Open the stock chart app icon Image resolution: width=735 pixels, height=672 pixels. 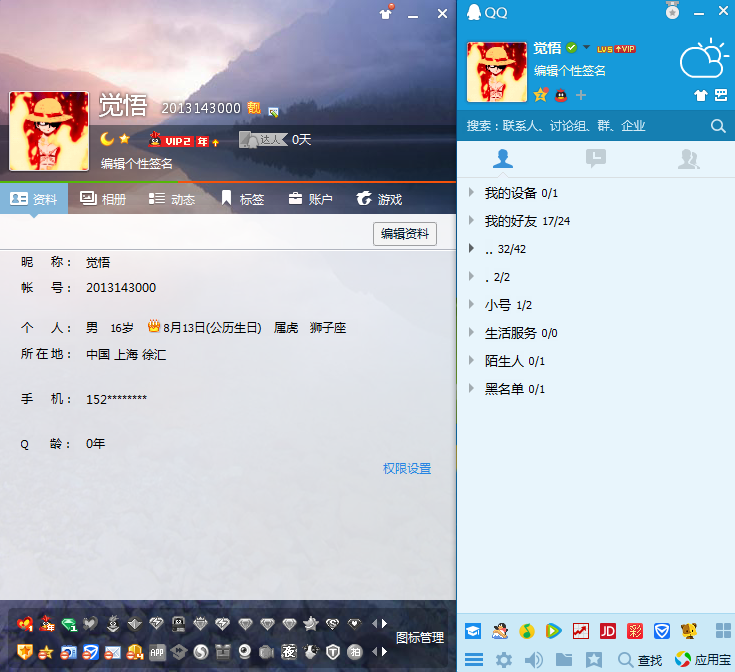coord(581,631)
